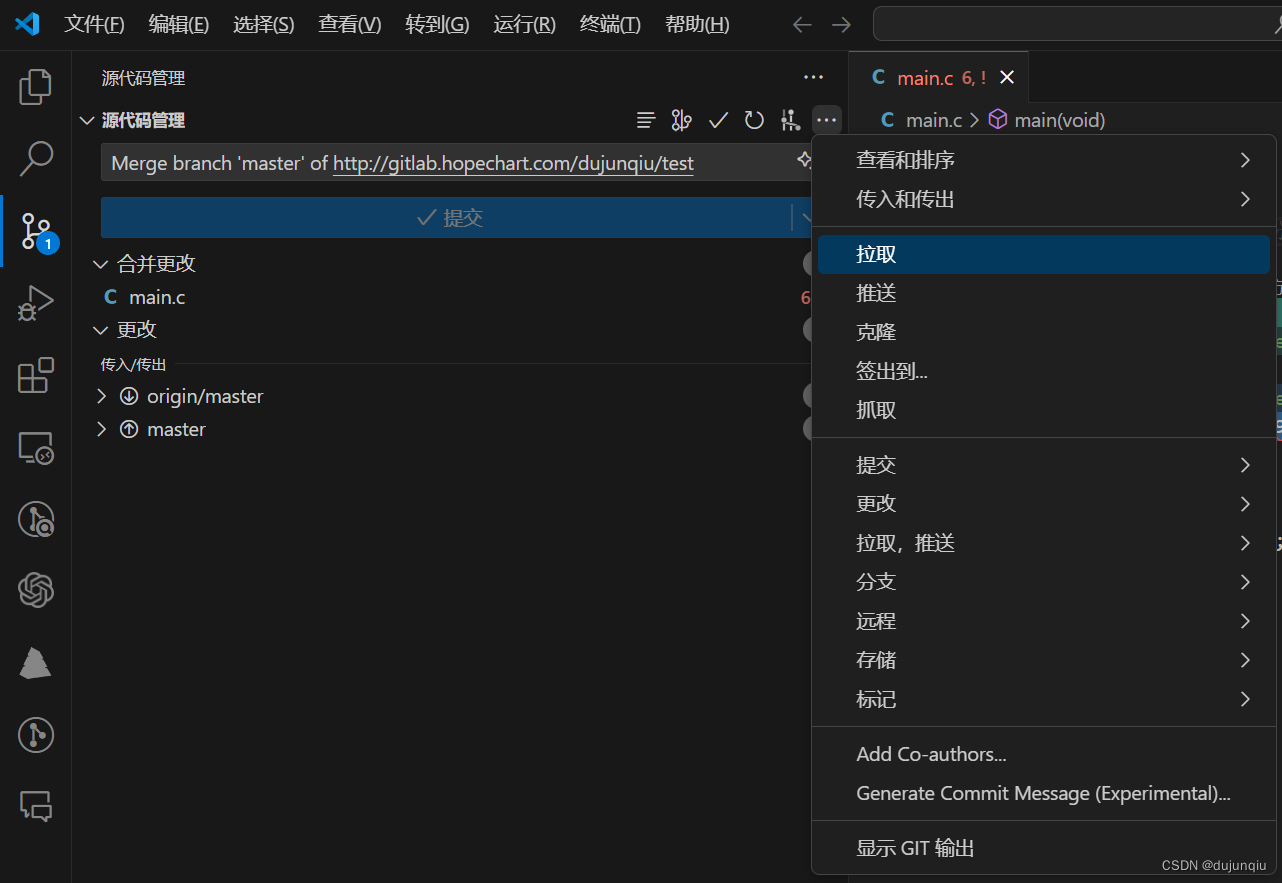Click the 提交 commit button
The height and width of the screenshot is (883, 1282).
click(x=447, y=217)
